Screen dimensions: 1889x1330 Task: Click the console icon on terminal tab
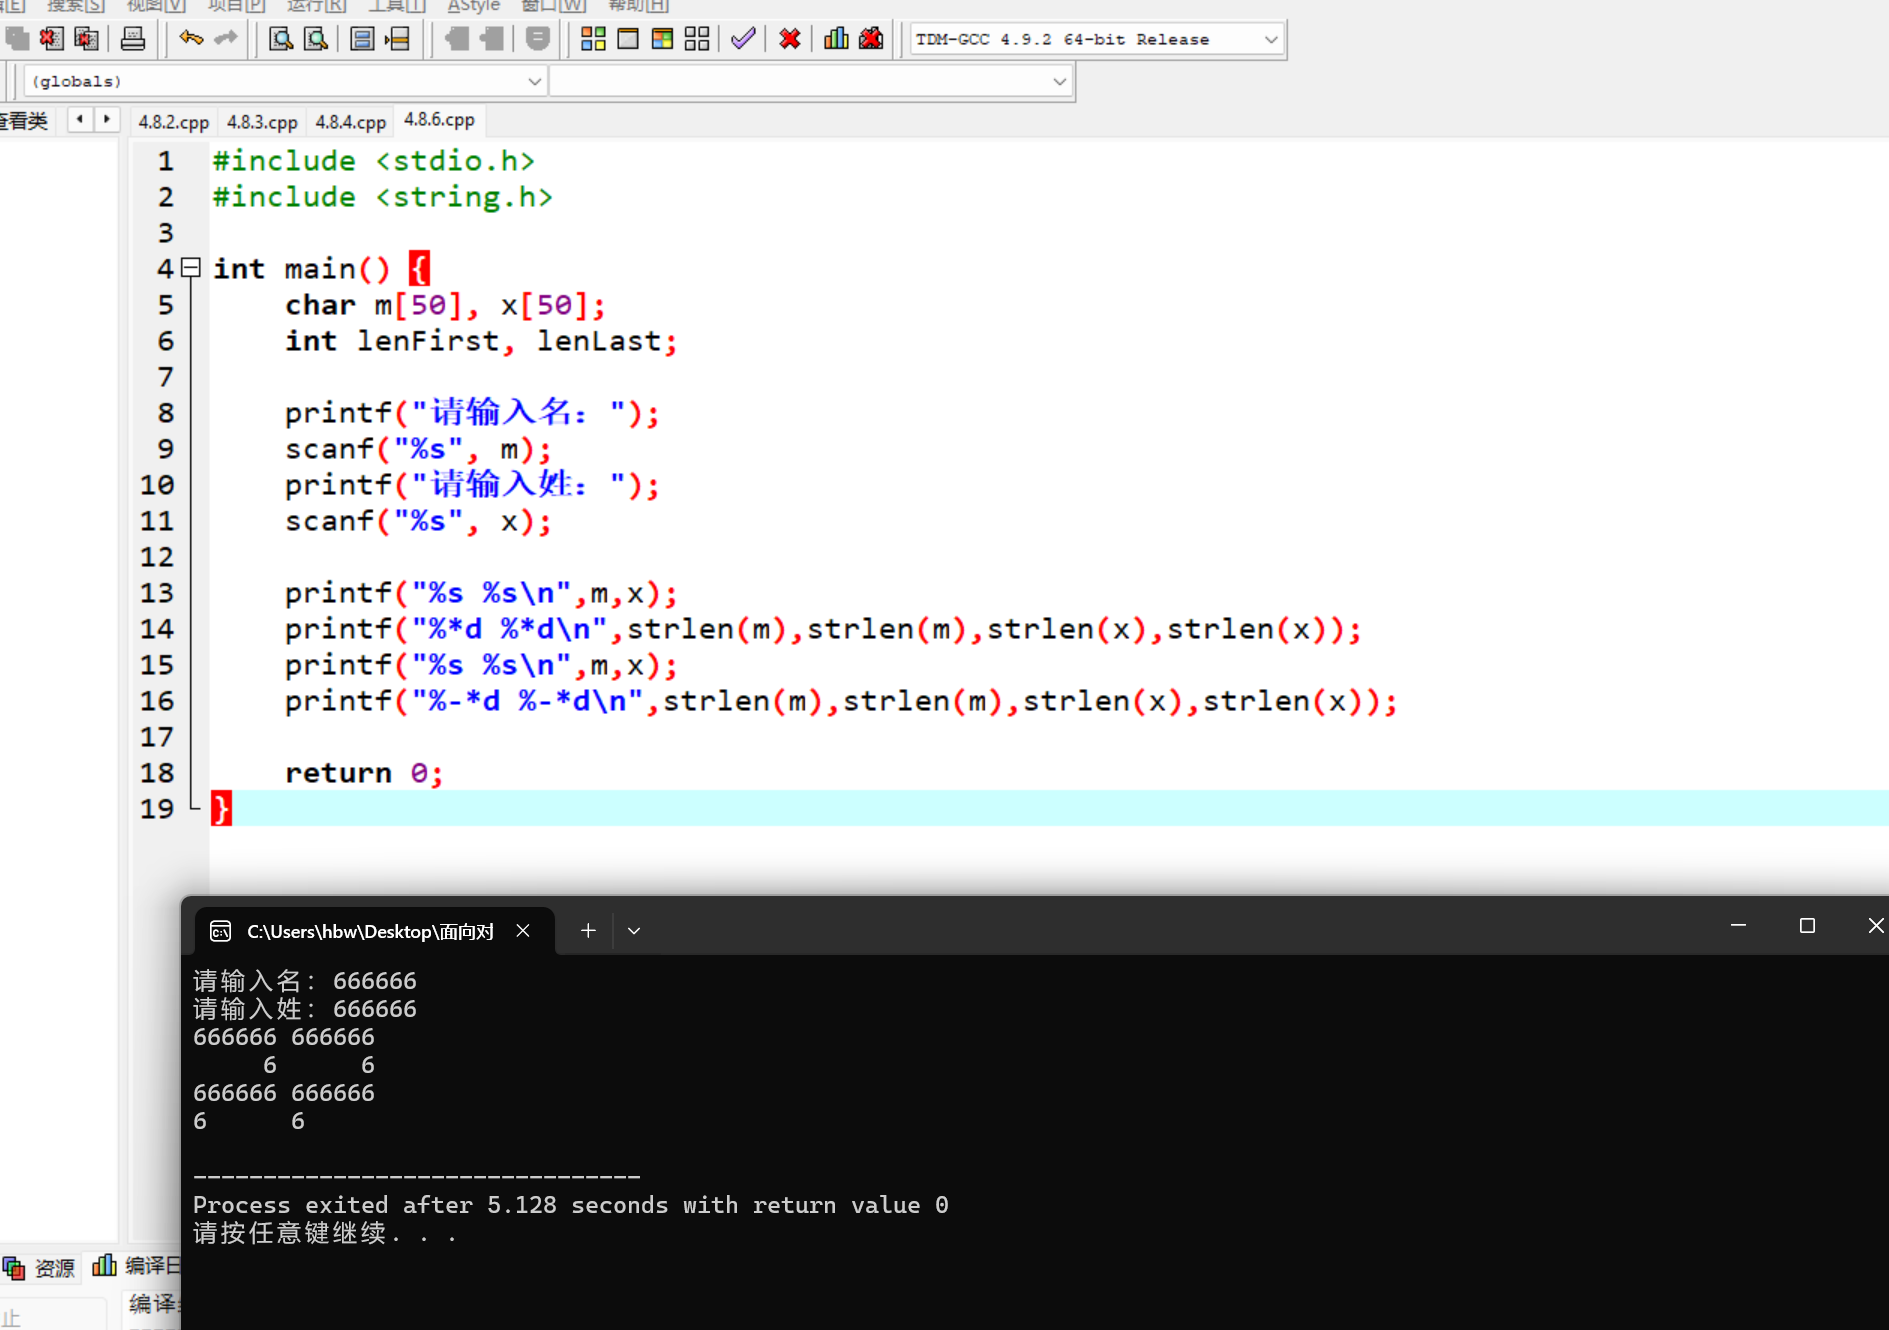(x=220, y=932)
